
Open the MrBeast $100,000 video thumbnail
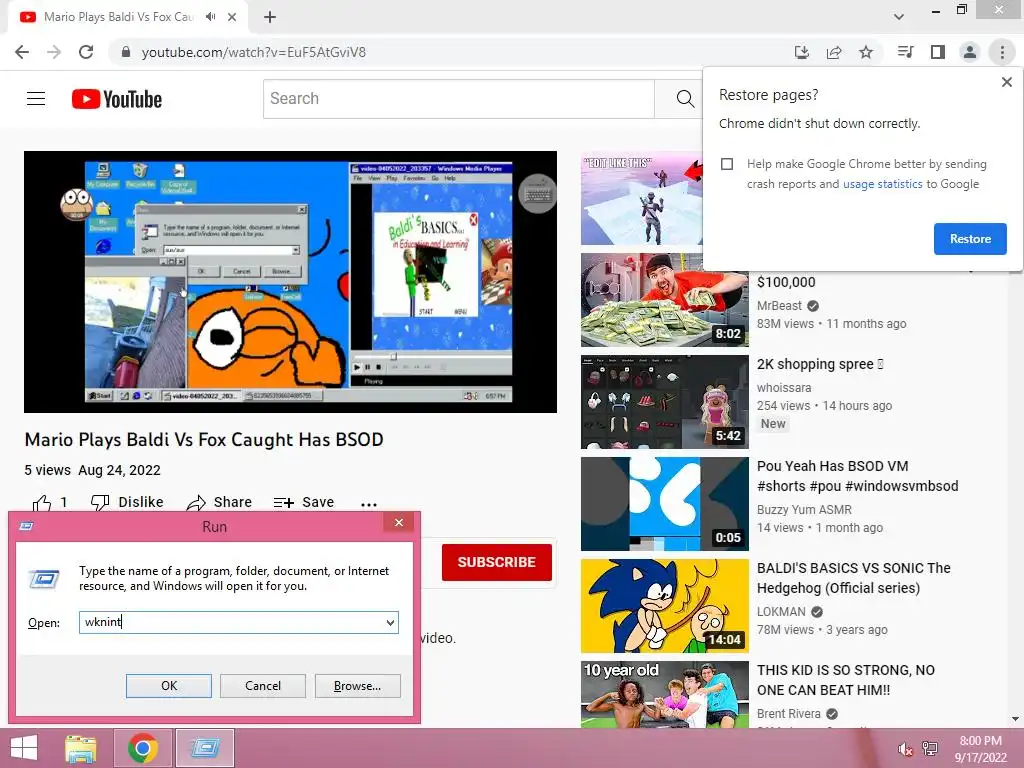[664, 300]
